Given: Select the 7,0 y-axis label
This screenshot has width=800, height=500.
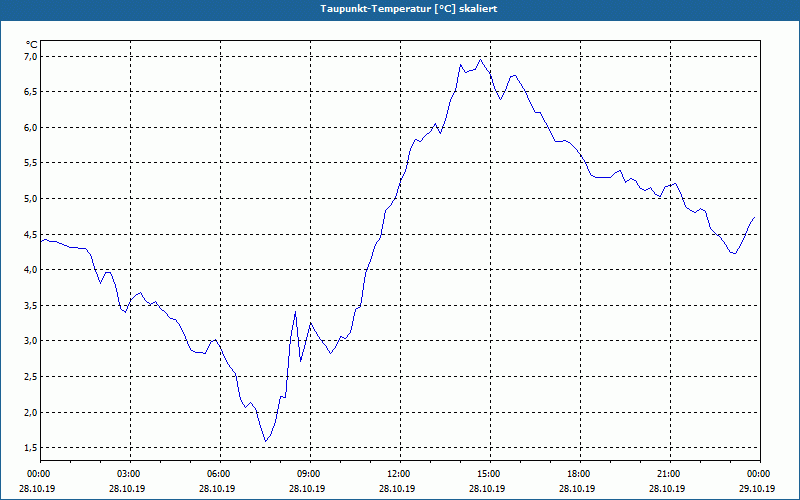Looking at the screenshot, I should point(31,56).
